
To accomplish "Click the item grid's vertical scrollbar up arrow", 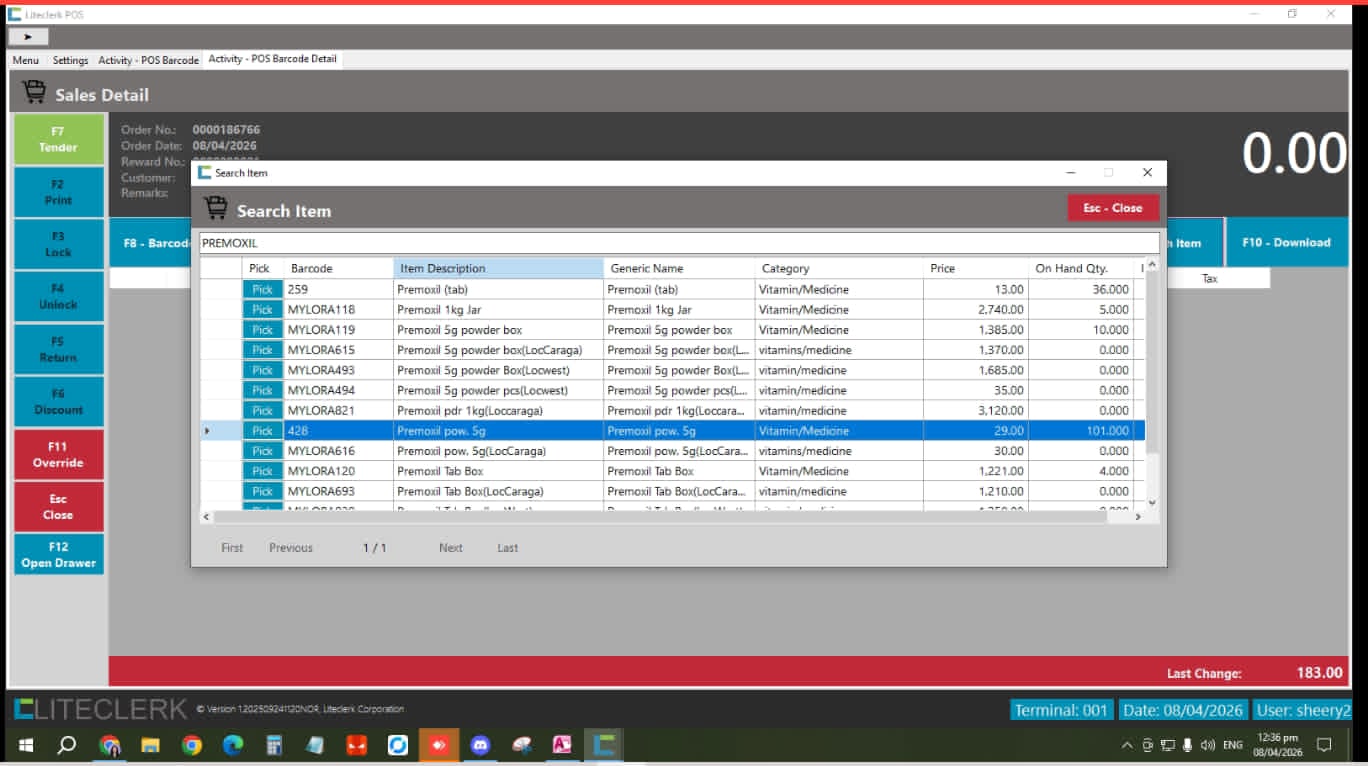I will [1152, 265].
